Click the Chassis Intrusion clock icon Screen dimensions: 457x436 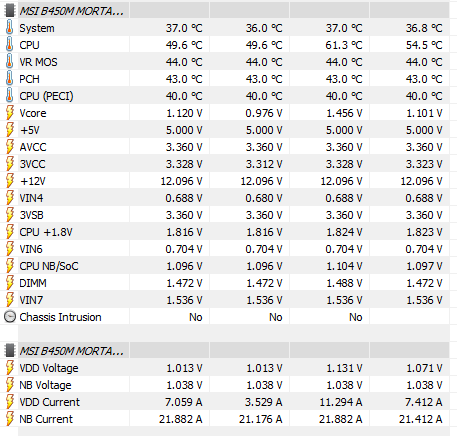(x=10, y=317)
